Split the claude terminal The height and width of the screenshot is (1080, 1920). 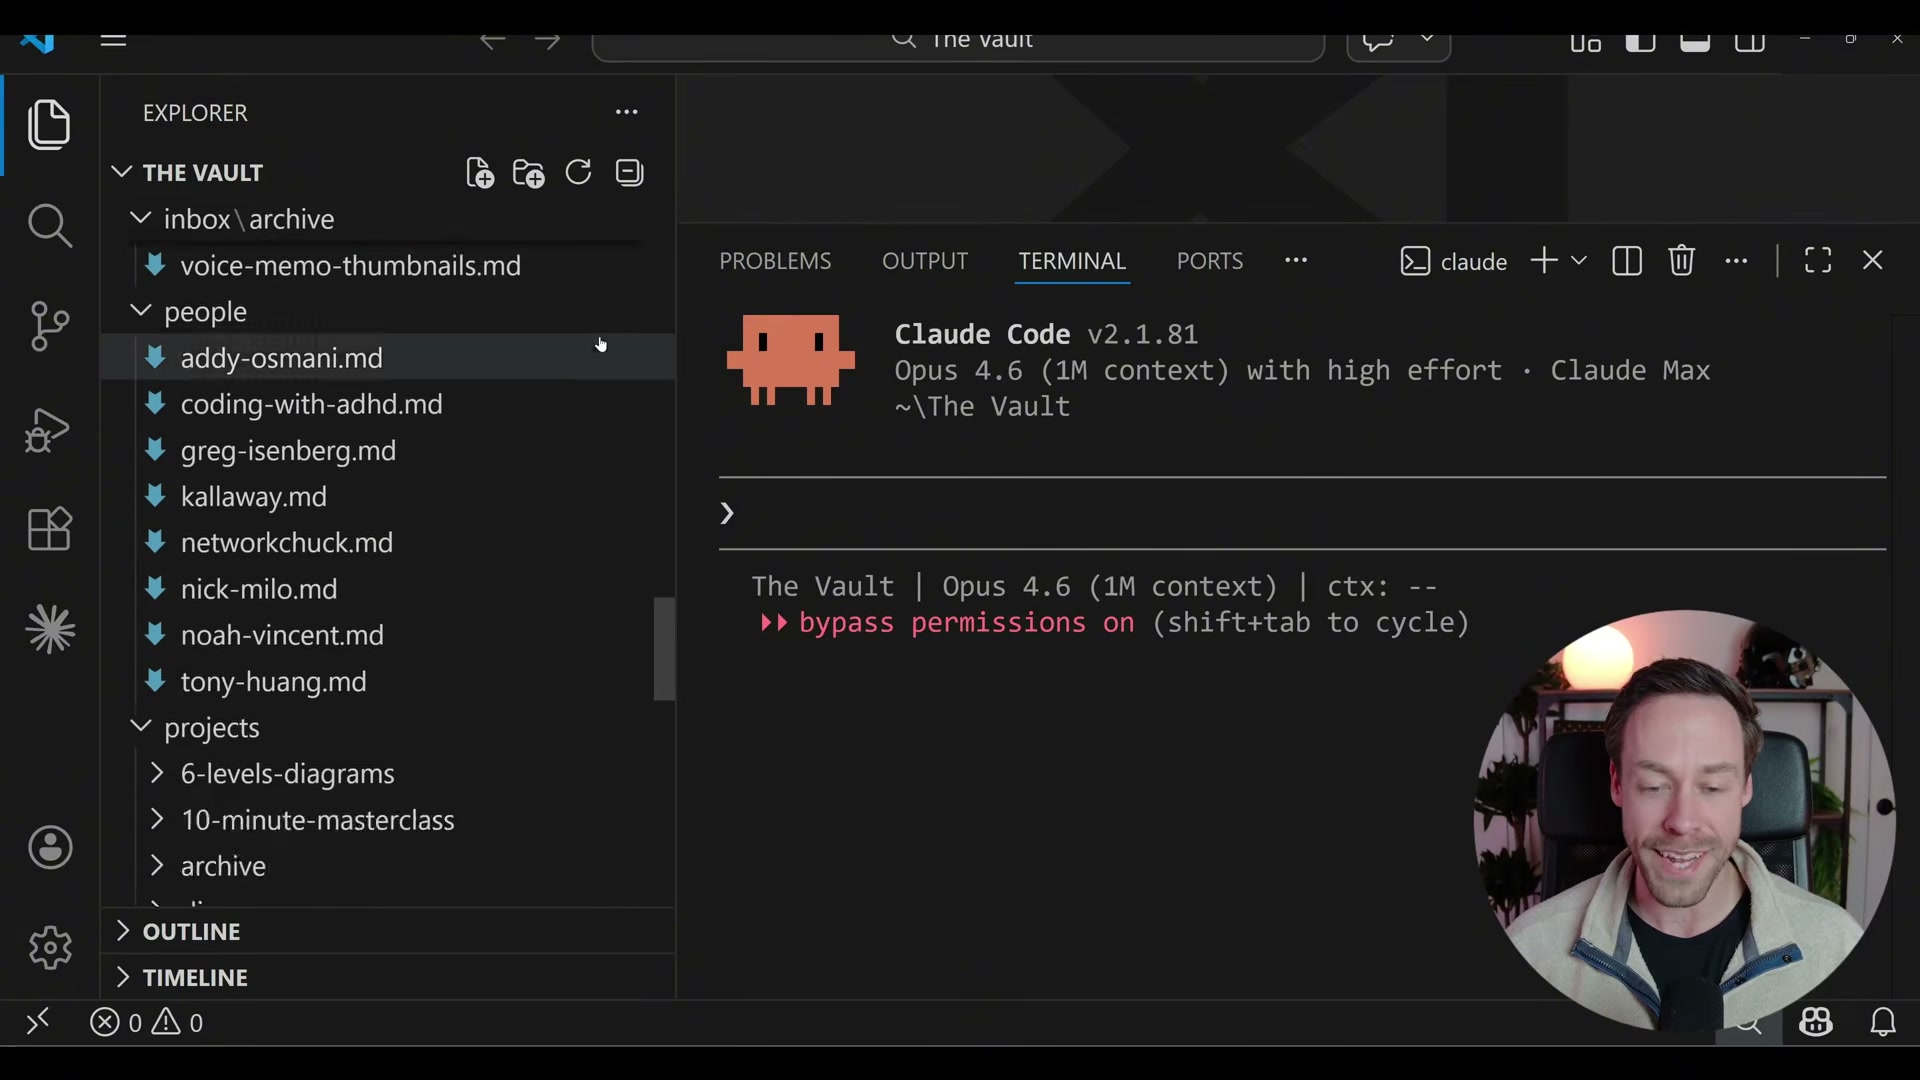pyautogui.click(x=1627, y=260)
